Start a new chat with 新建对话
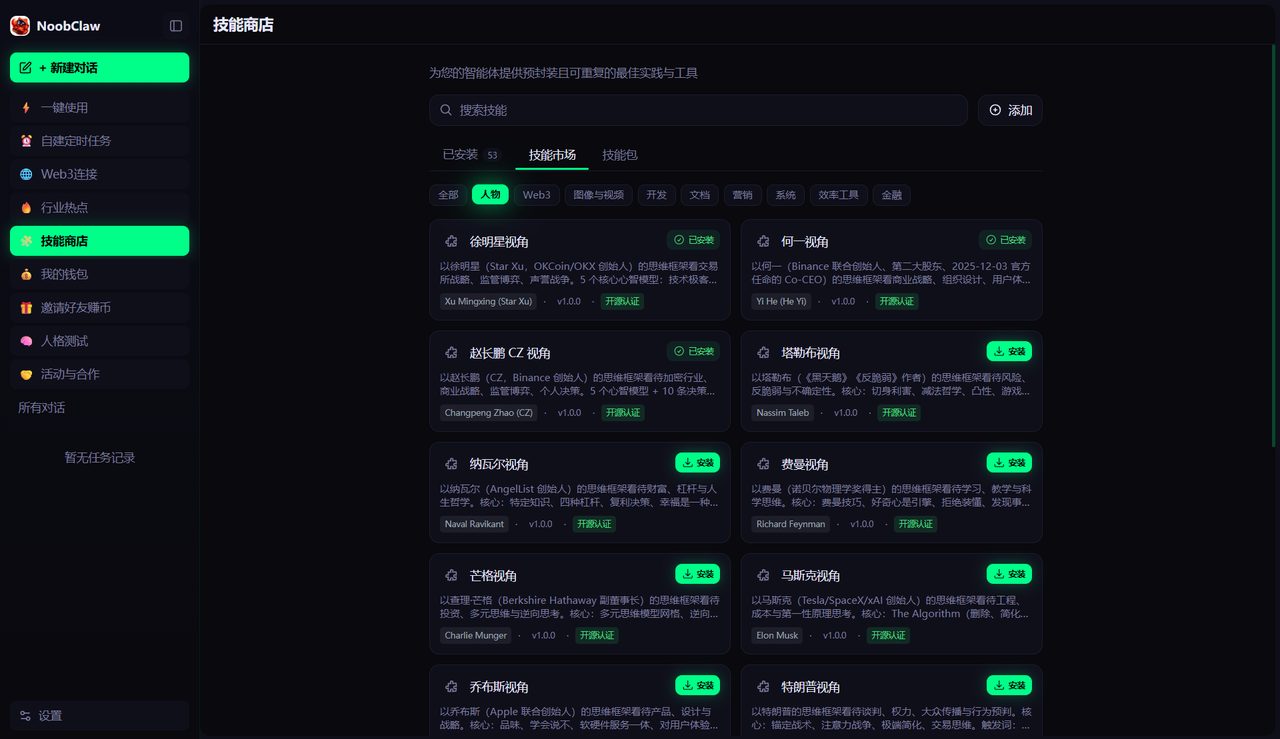1280x739 pixels. click(99, 68)
